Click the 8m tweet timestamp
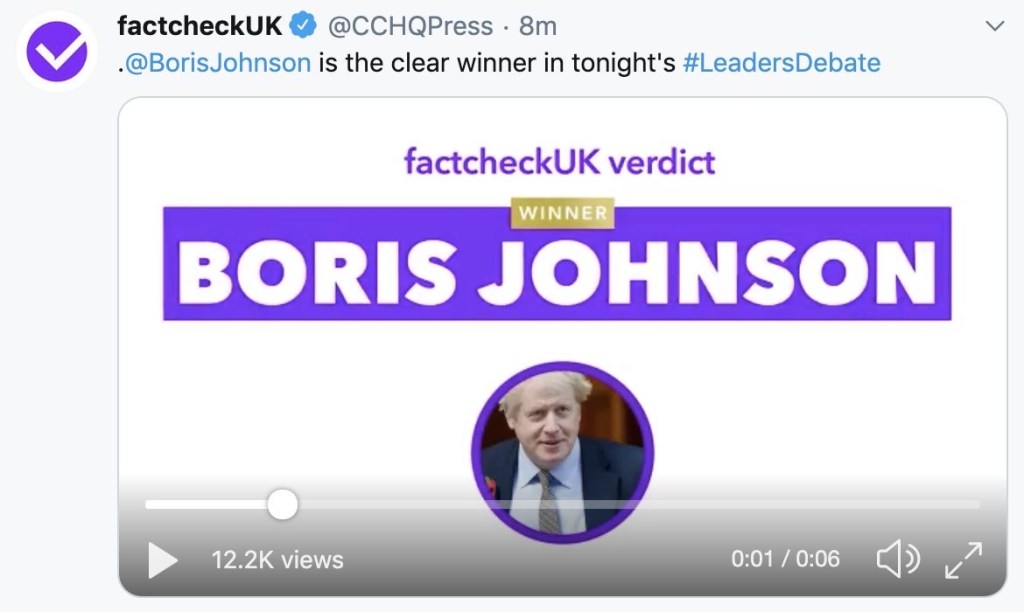 pos(538,25)
